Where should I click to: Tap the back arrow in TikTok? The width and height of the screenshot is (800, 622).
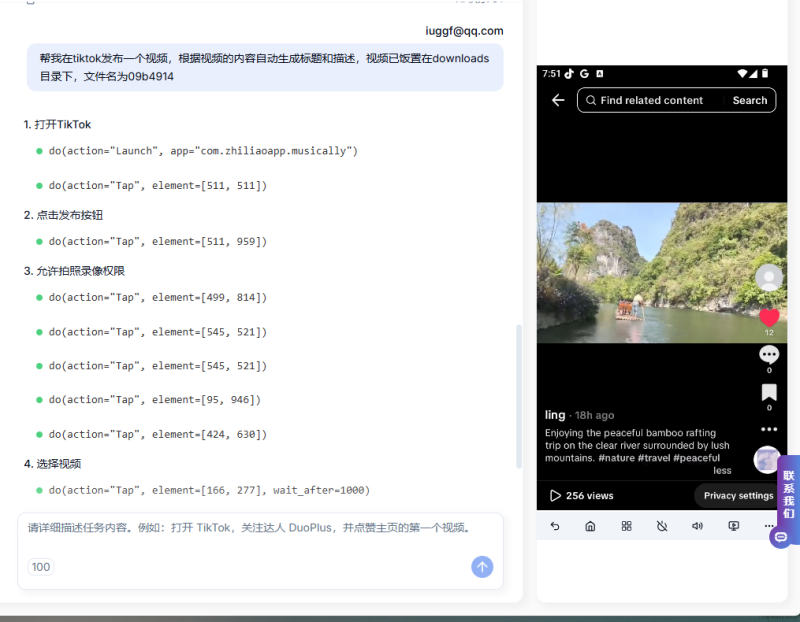[x=558, y=100]
